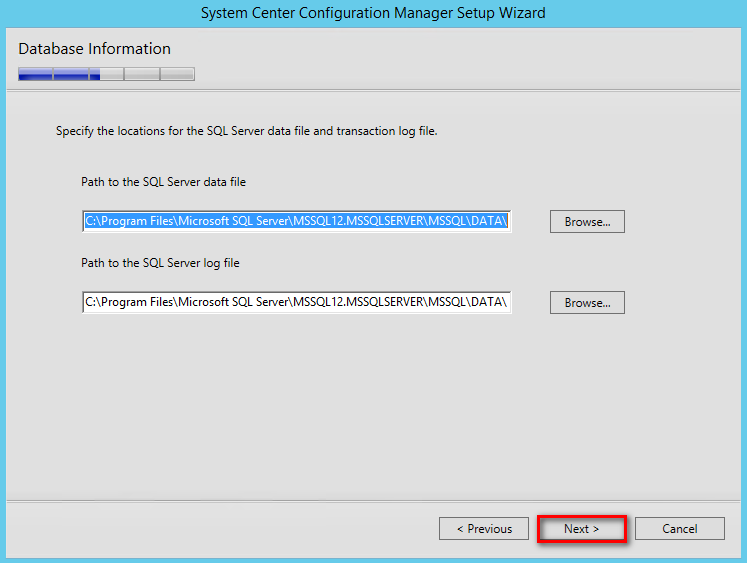Click the 'Specify the locations' instruction text
The height and width of the screenshot is (563, 747).
[x=246, y=131]
